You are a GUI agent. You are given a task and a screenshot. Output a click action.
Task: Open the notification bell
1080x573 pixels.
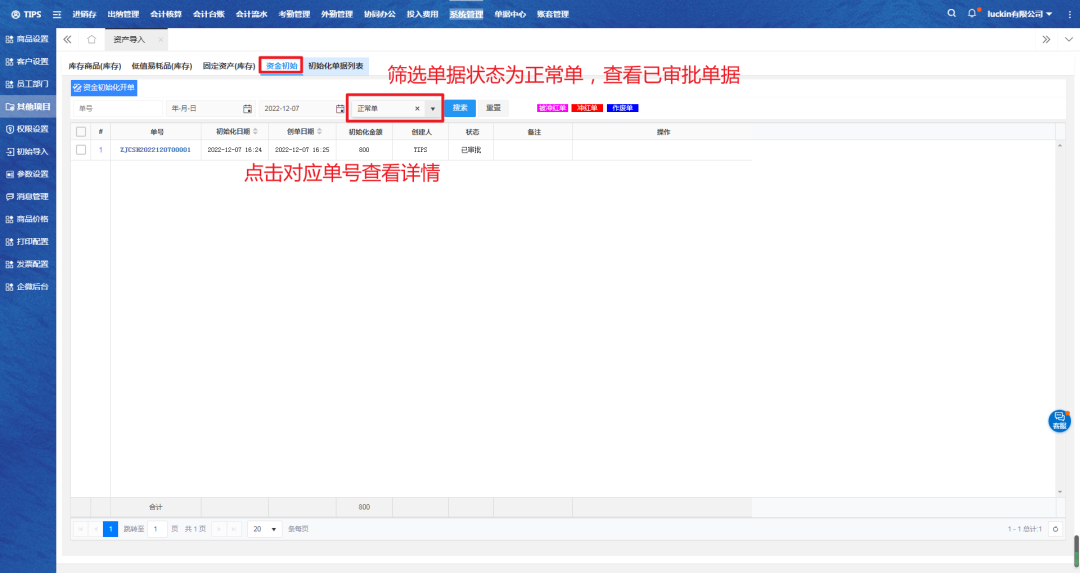click(971, 13)
